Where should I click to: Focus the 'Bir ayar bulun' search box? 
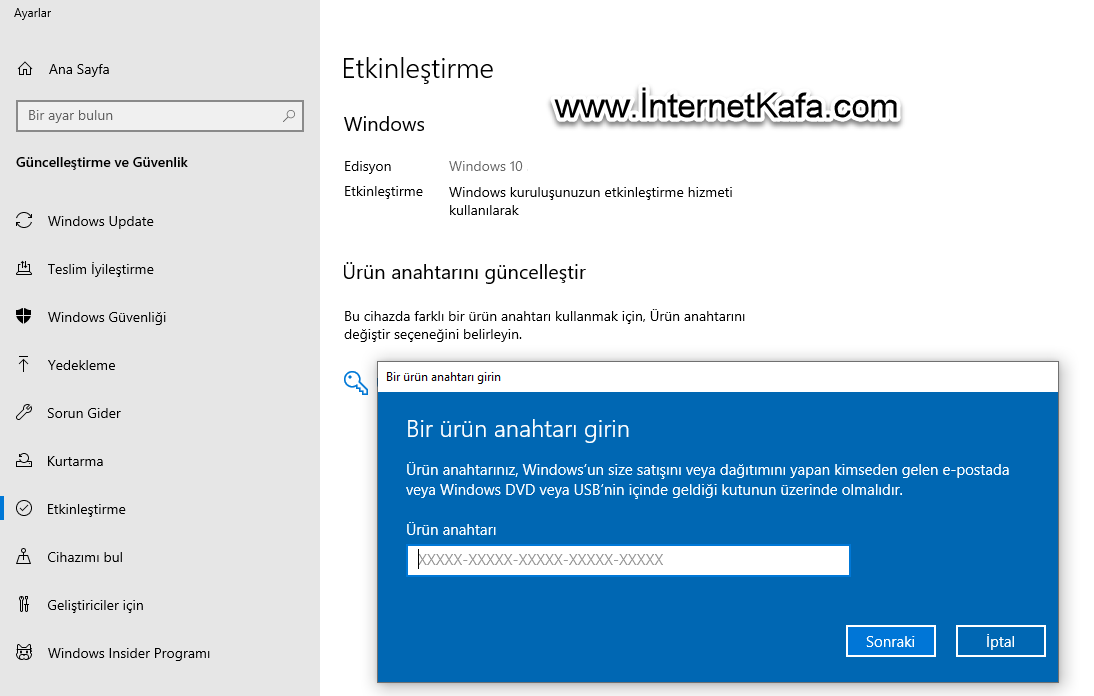[160, 116]
